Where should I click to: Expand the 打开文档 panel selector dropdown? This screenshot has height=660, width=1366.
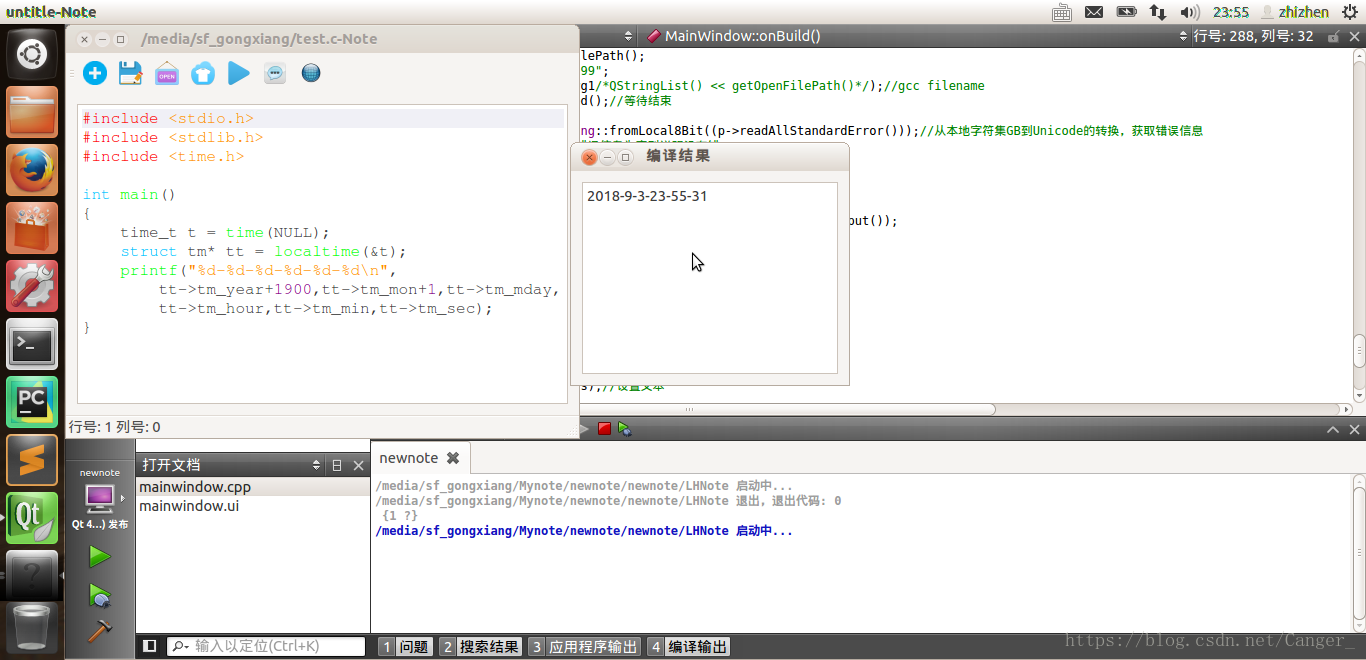316,465
